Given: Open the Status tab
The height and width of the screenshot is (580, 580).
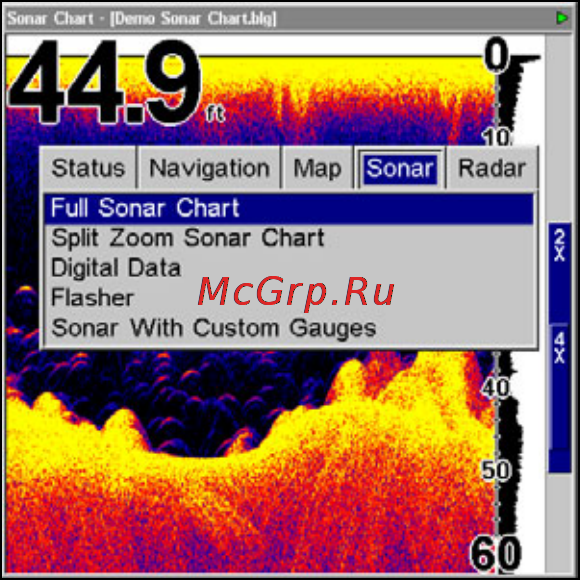Looking at the screenshot, I should tap(88, 168).
